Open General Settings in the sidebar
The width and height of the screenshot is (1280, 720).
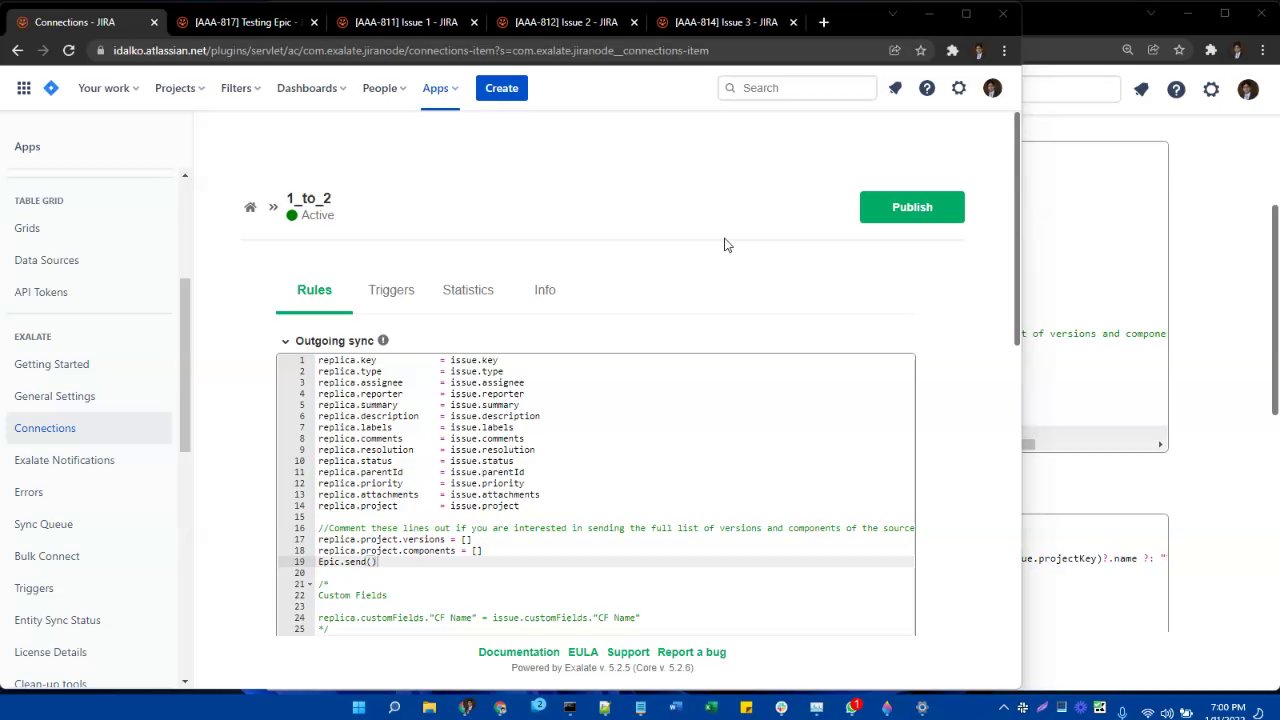tap(55, 396)
